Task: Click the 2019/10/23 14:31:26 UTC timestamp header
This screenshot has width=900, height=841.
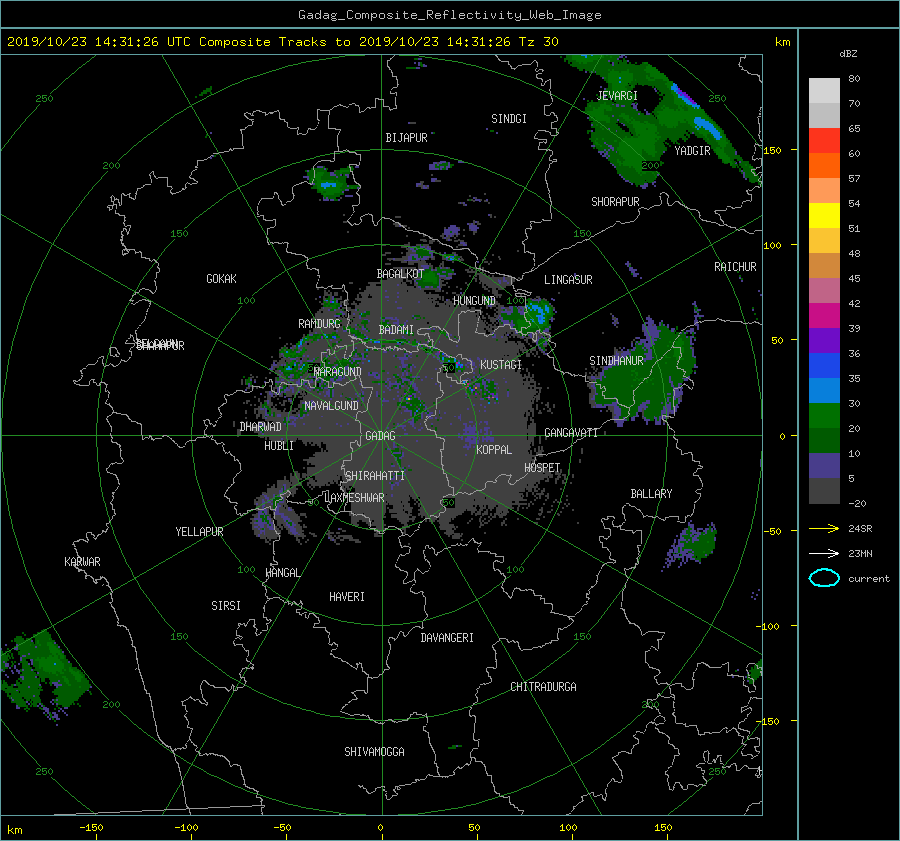Action: [x=282, y=42]
